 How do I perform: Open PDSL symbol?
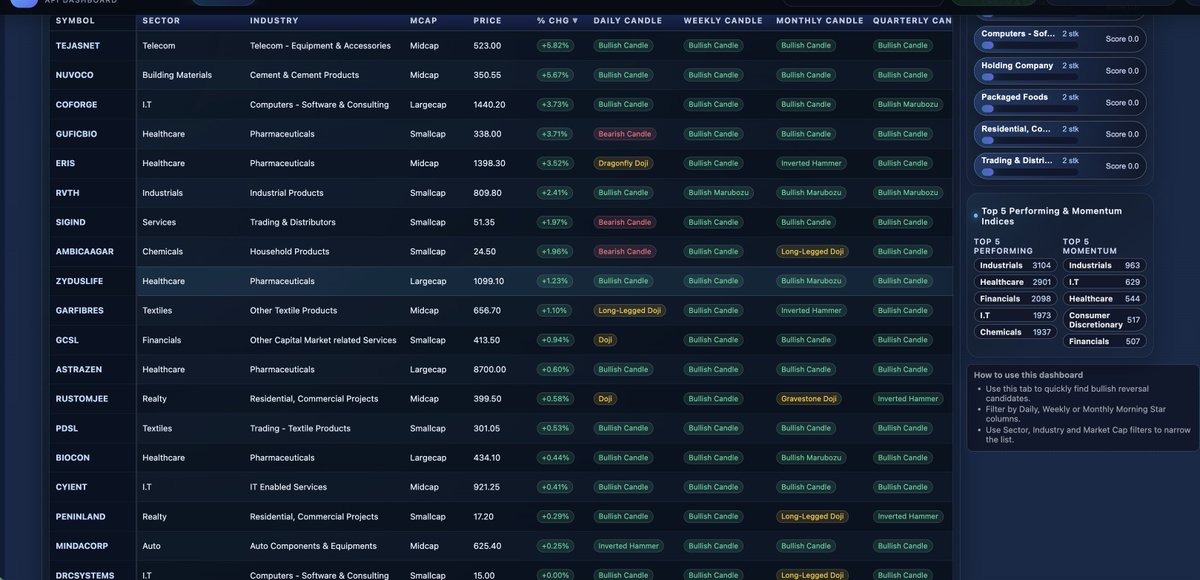tap(67, 428)
